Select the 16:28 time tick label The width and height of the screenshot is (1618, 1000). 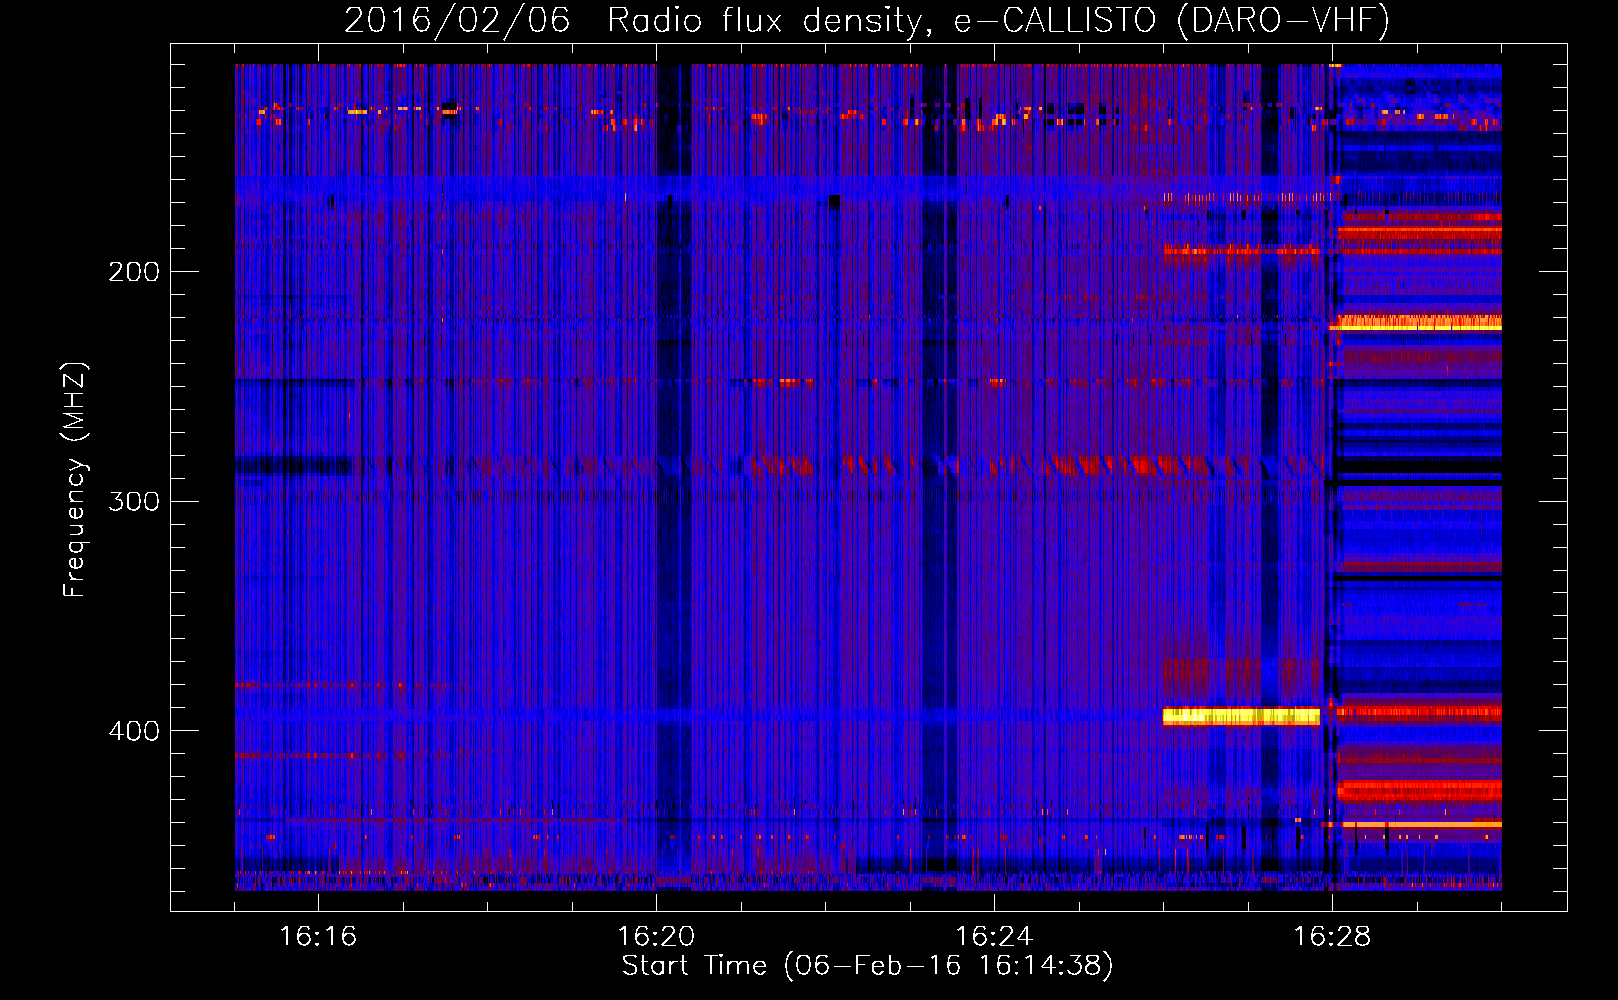pos(1332,937)
